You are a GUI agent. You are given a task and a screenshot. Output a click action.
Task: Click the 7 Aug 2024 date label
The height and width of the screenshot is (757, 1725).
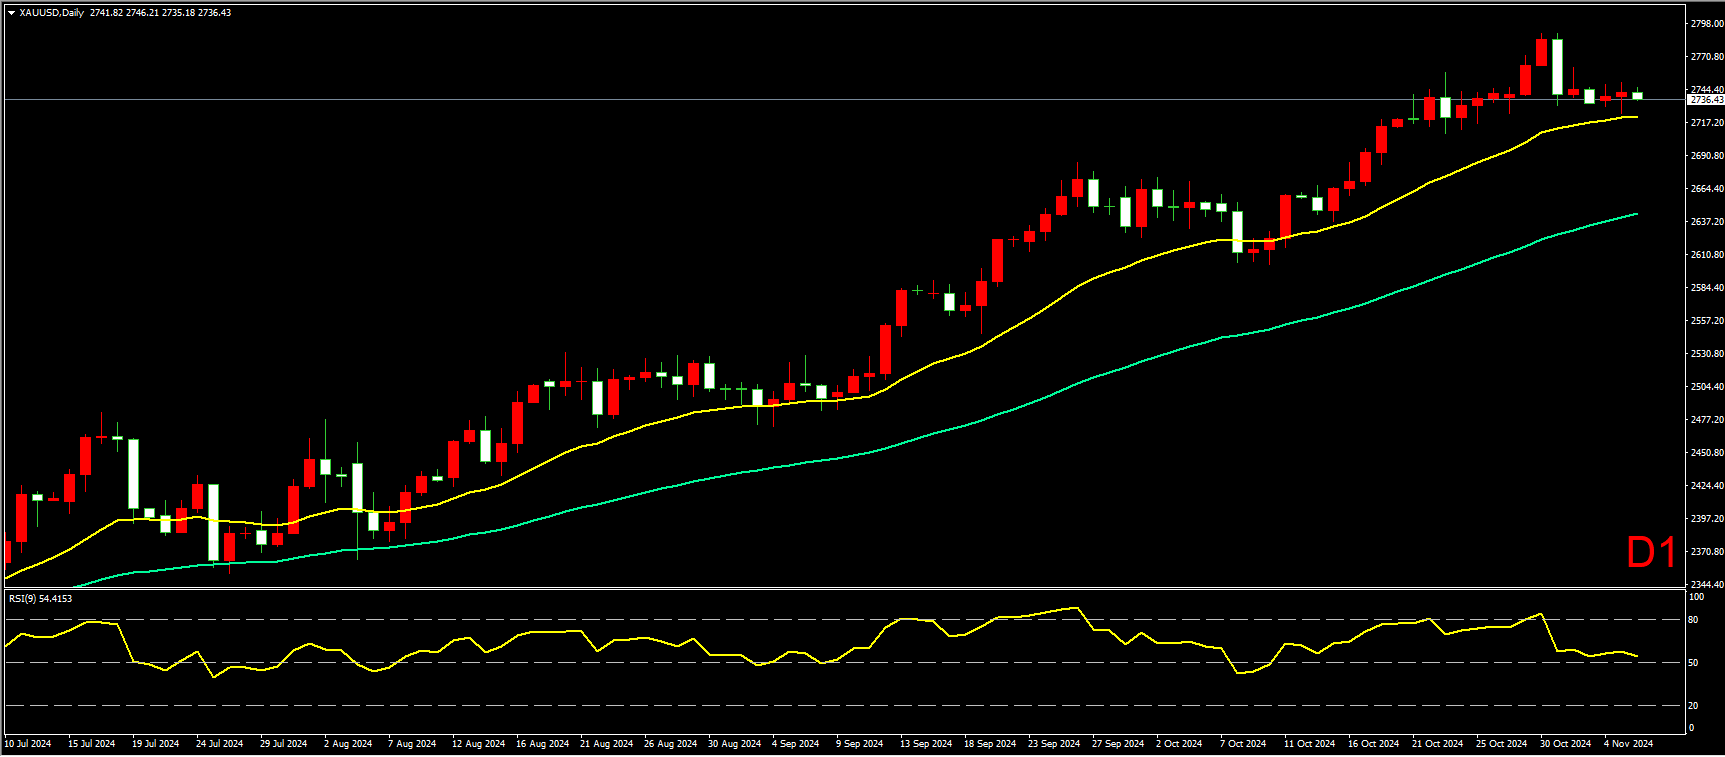point(412,744)
